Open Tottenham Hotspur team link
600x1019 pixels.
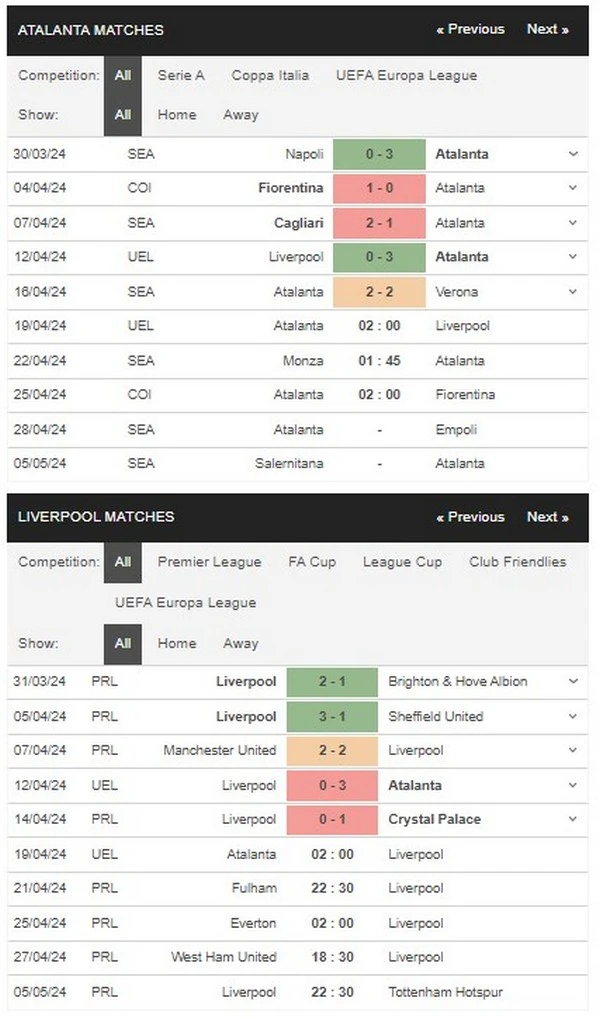[x=445, y=992]
